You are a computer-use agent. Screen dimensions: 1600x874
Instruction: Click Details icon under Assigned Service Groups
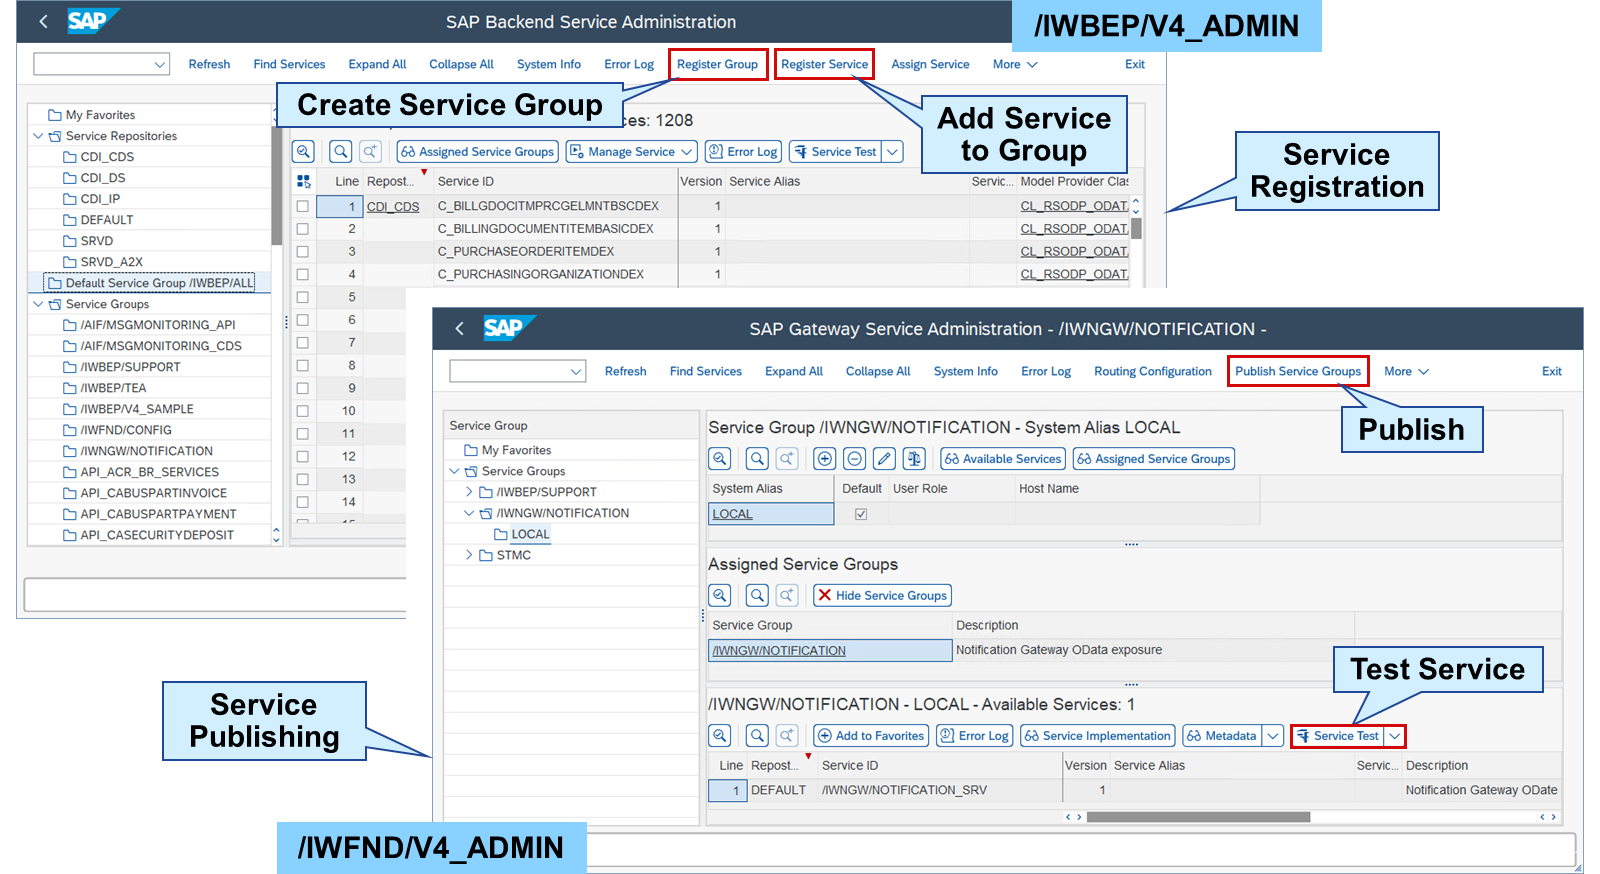[x=720, y=595]
